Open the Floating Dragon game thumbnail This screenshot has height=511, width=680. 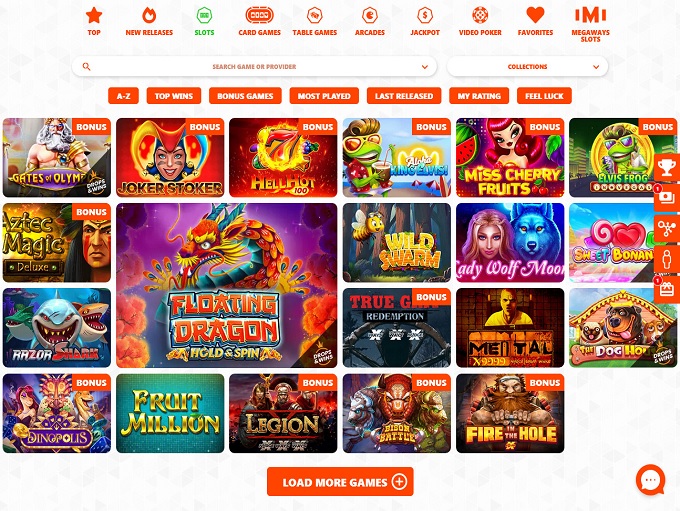(226, 285)
